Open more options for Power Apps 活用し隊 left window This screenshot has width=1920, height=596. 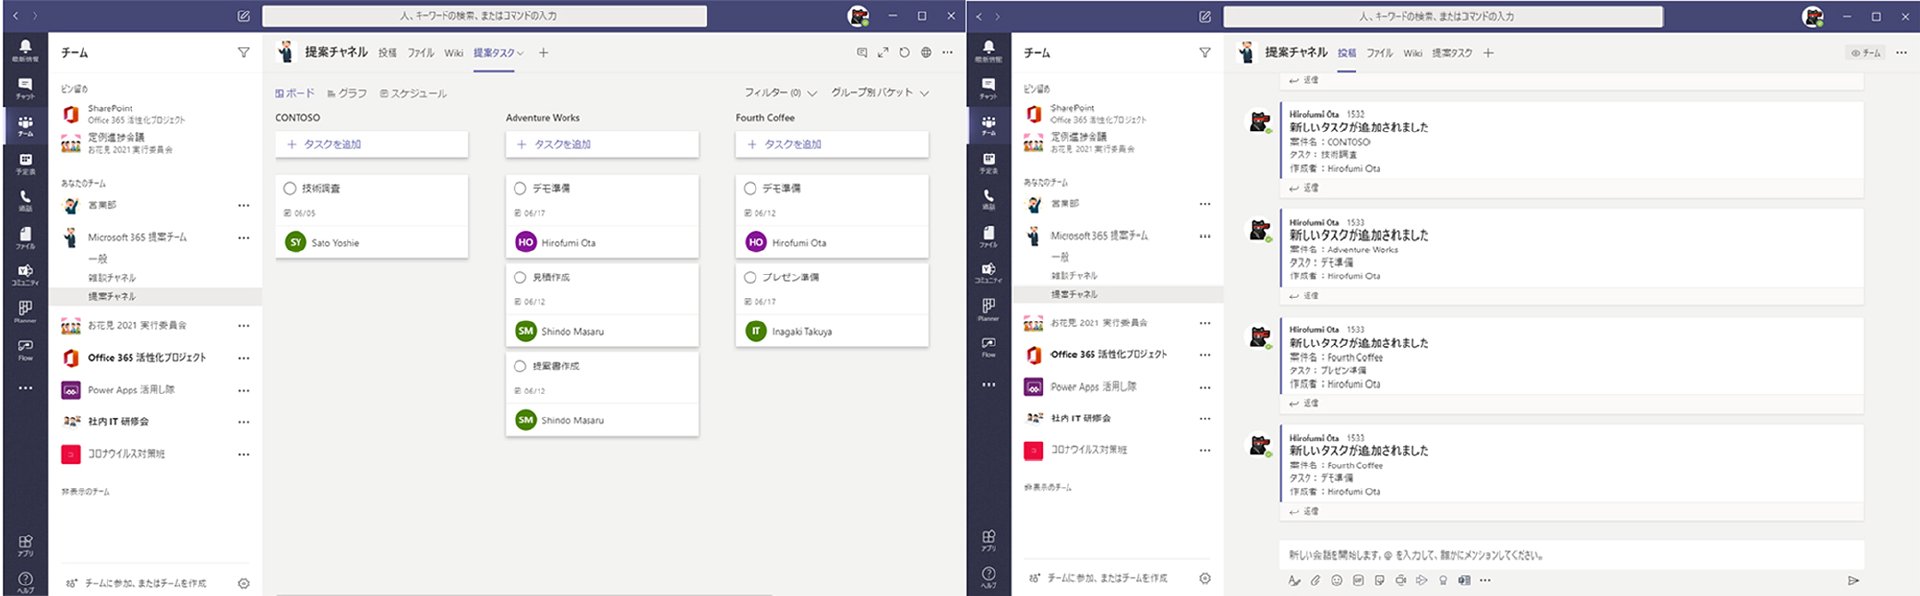point(243,390)
